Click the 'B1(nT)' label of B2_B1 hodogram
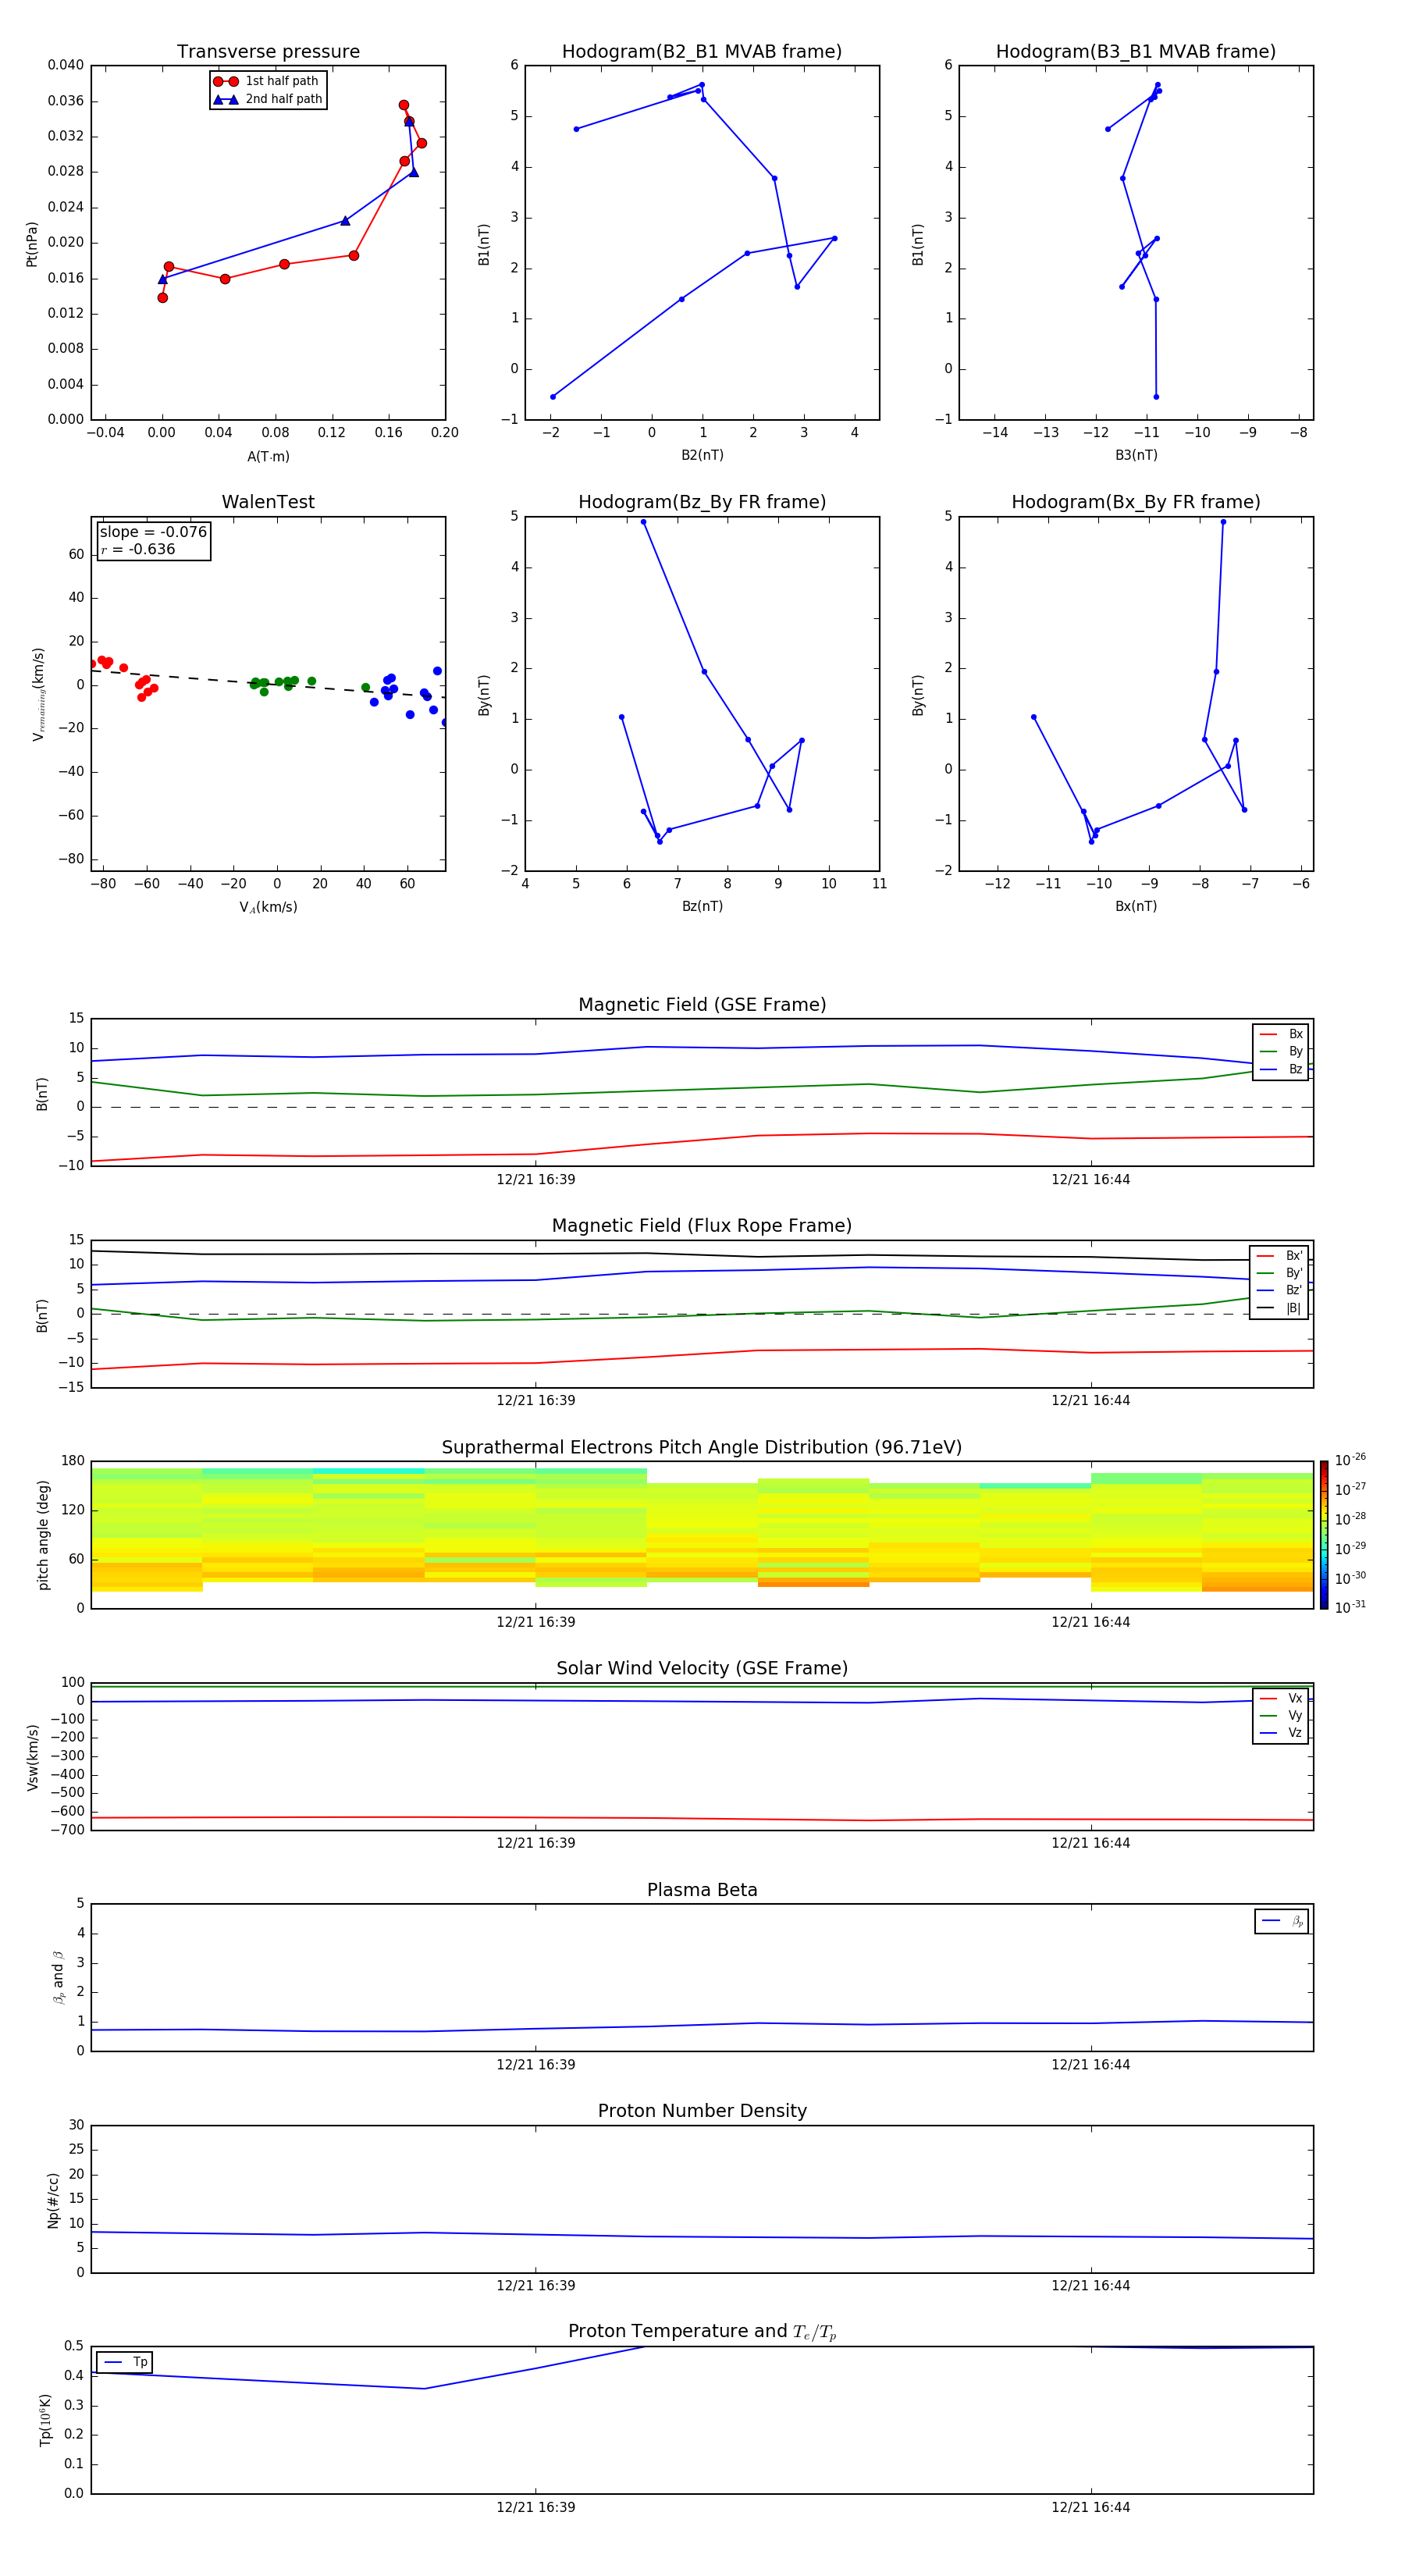Image resolution: width=1405 pixels, height=2576 pixels. pyautogui.click(x=484, y=244)
